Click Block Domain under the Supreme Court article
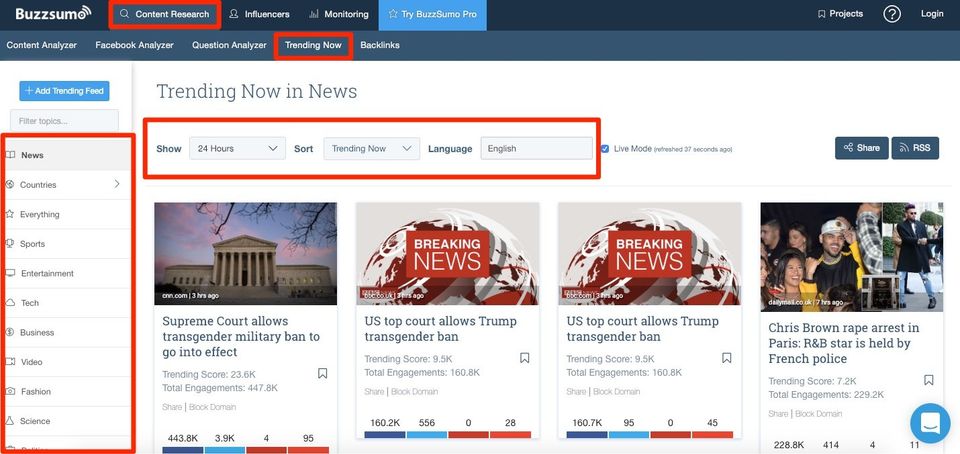Image resolution: width=960 pixels, height=454 pixels. 212,407
